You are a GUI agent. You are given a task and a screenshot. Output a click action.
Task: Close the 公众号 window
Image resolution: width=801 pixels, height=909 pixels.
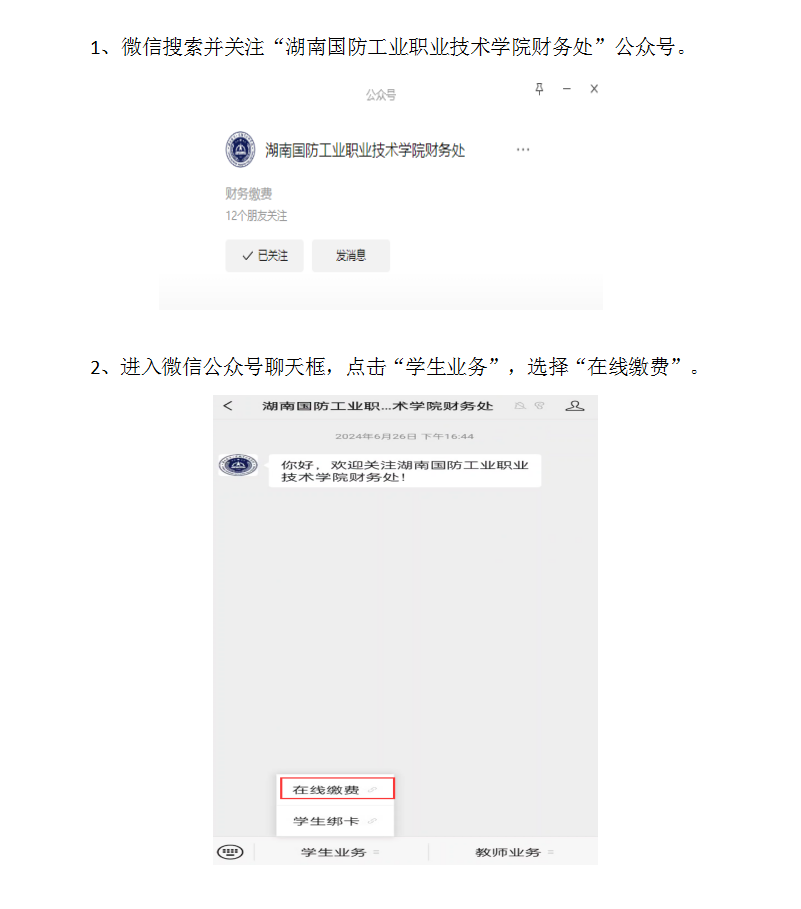pos(594,89)
